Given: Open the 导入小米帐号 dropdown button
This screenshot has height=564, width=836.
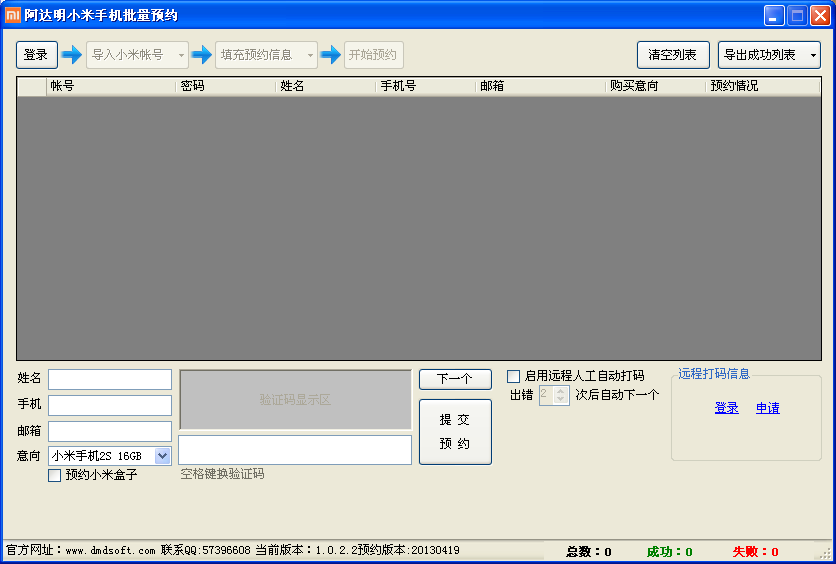Looking at the screenshot, I should tap(138, 55).
